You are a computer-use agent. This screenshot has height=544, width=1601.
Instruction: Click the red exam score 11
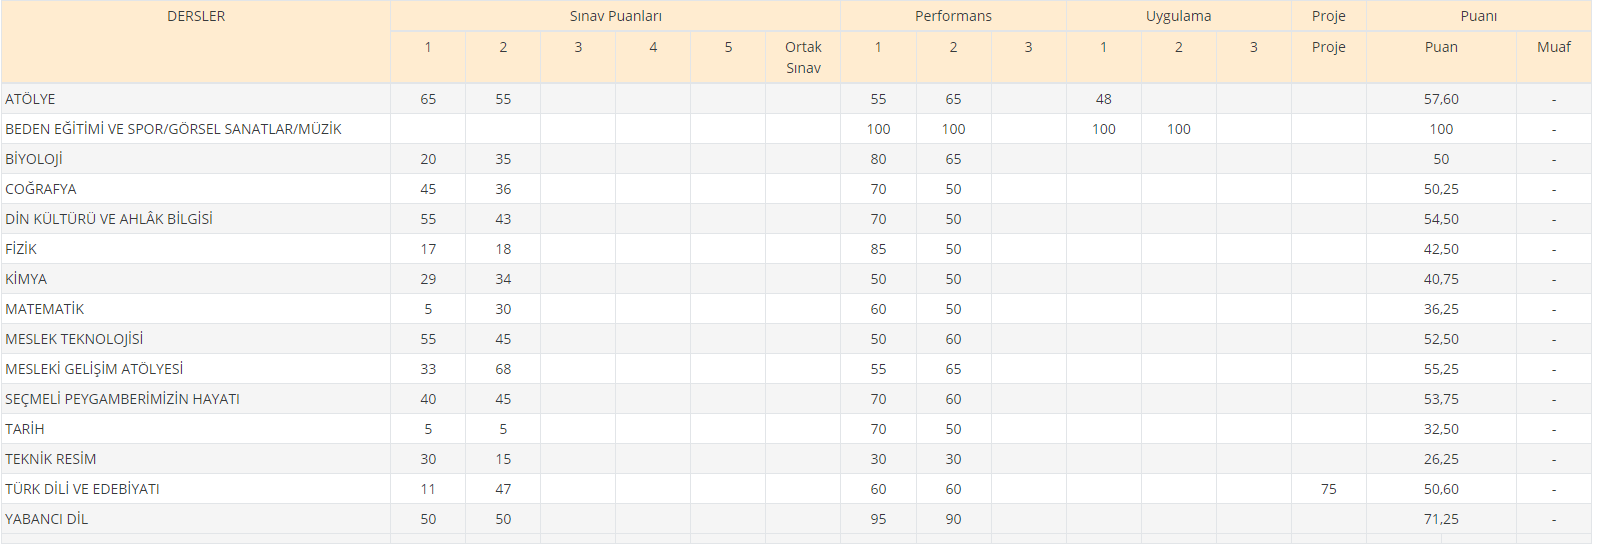(428, 489)
